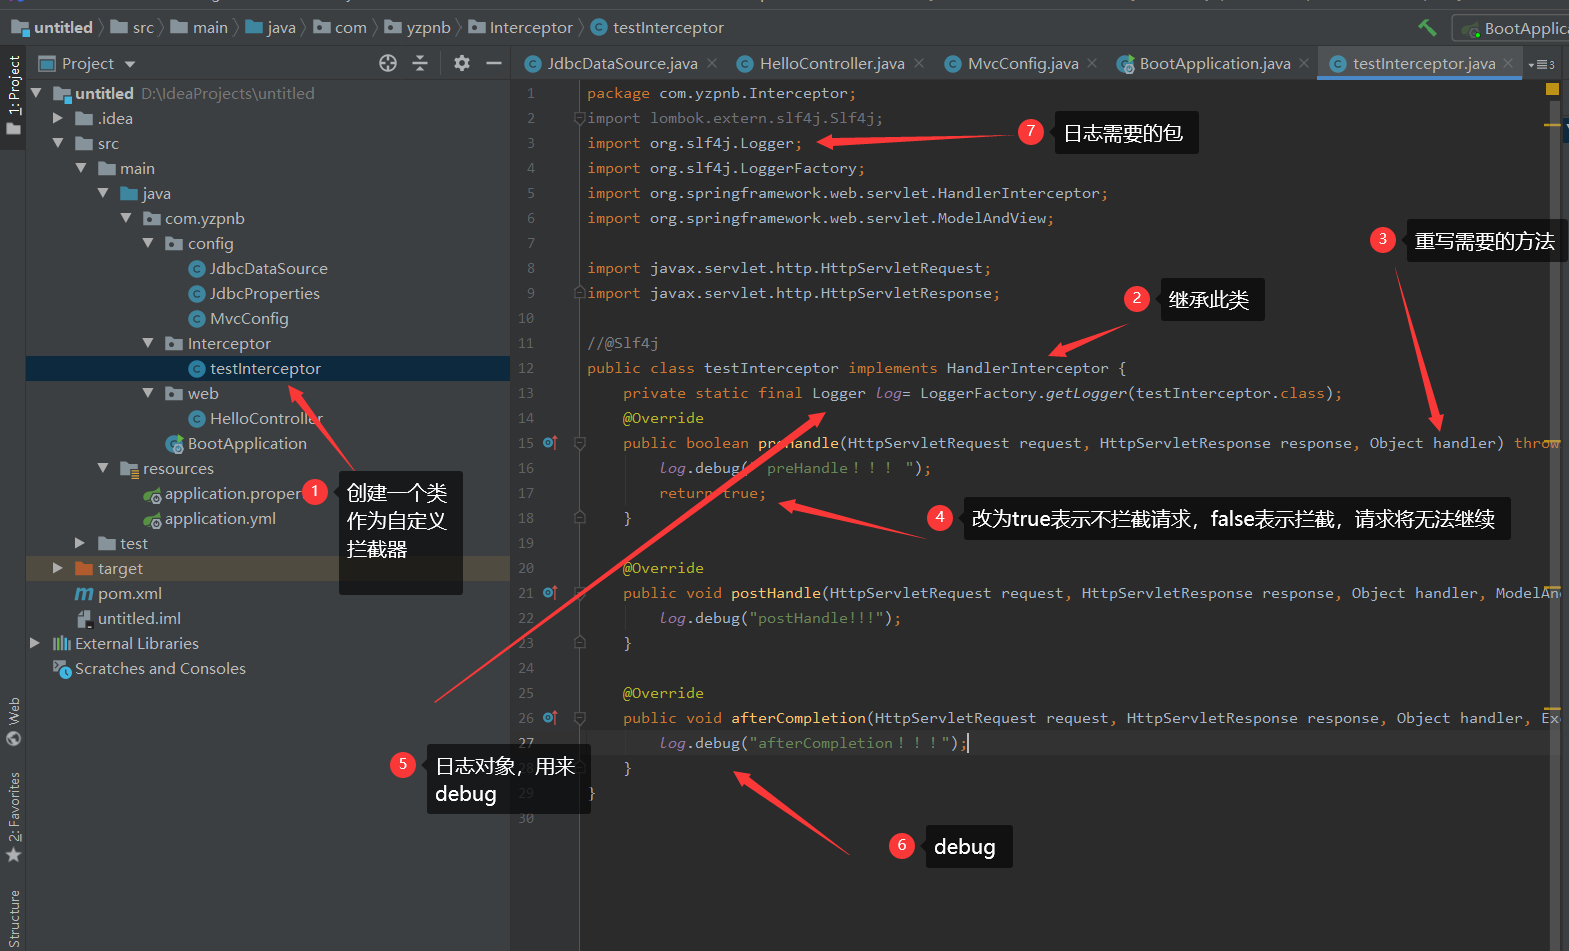Click the untitled breadcrumb in navigation bar

coord(52,28)
